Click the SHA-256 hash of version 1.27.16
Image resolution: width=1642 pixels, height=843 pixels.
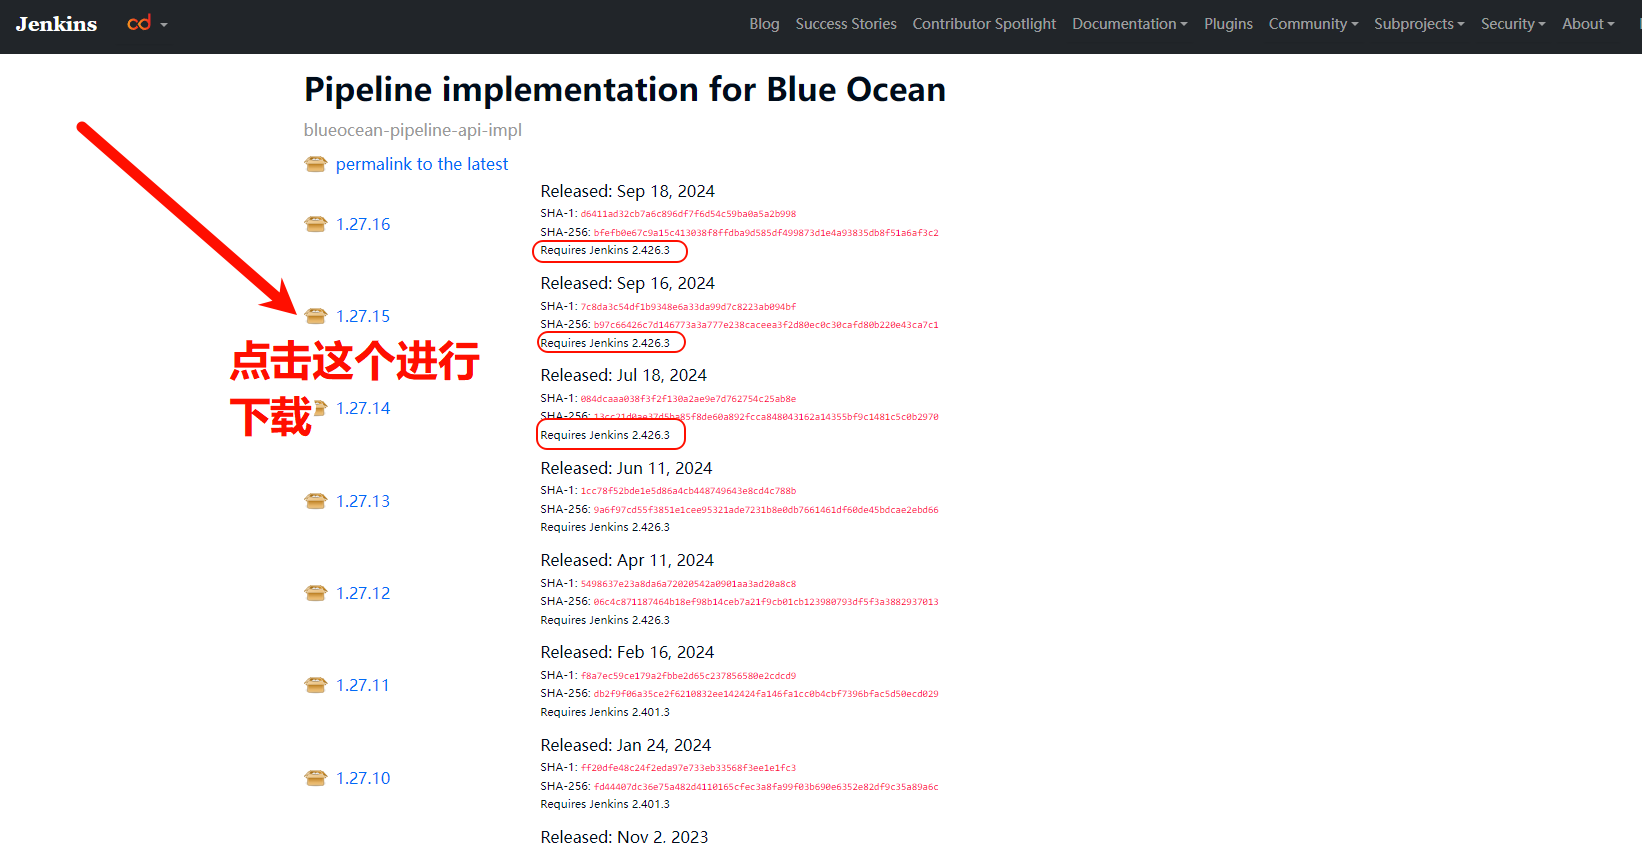coord(766,233)
